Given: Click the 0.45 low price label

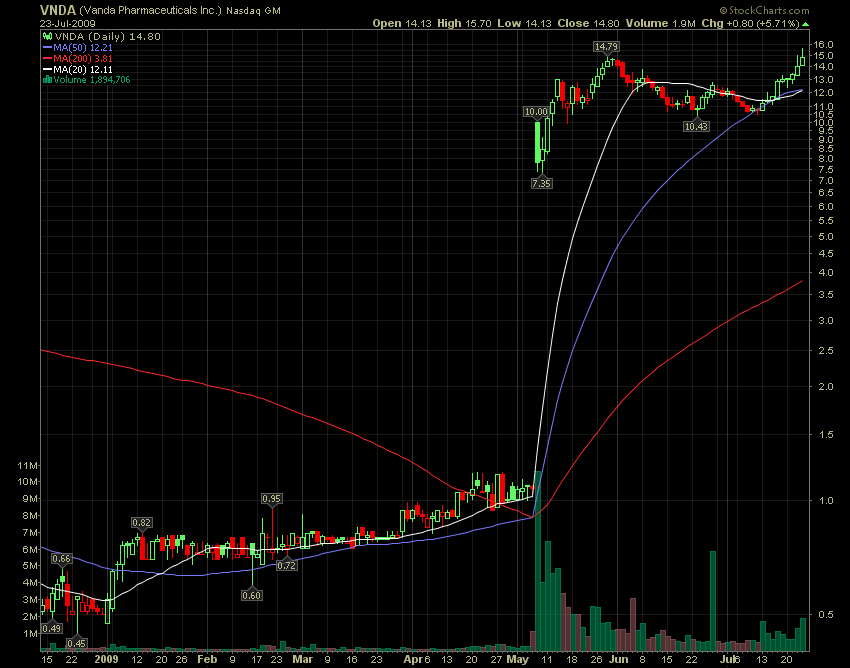Looking at the screenshot, I should coord(76,644).
